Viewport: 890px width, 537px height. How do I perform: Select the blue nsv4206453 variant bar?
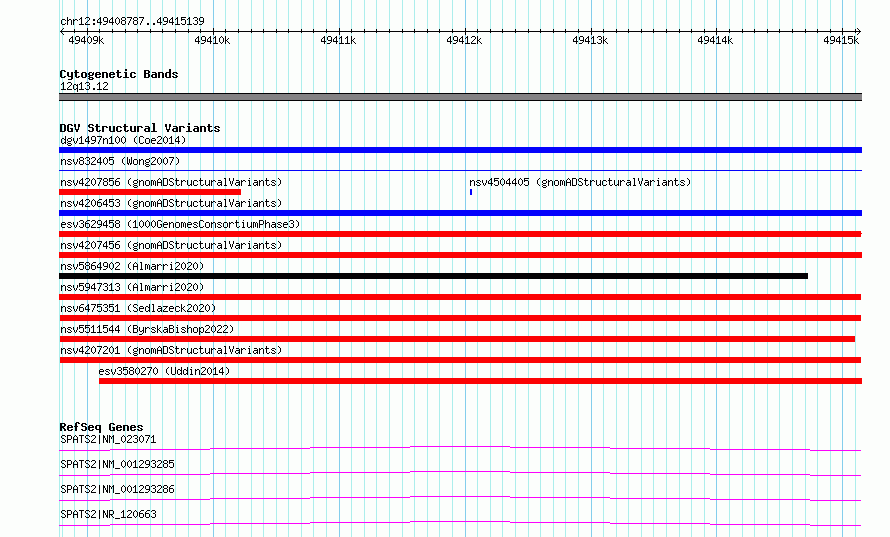pyautogui.click(x=460, y=213)
